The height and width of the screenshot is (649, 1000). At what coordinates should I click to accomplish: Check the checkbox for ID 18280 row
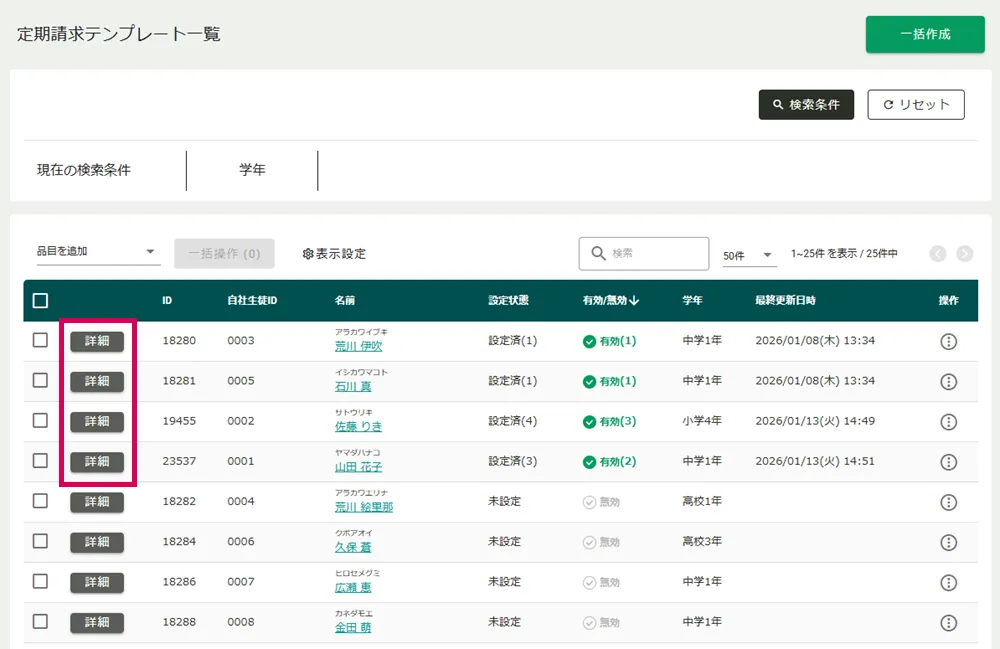[40, 340]
